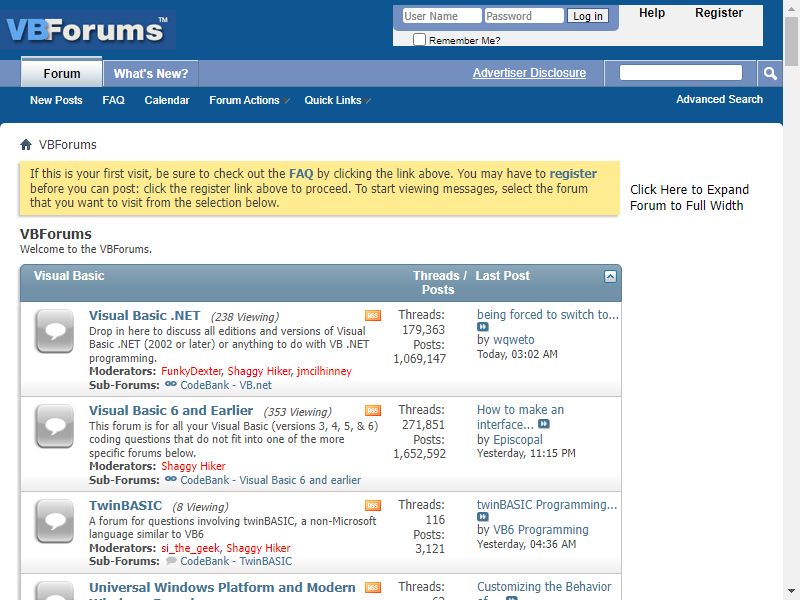Focus the User Name field
Image resolution: width=800 pixels, height=600 pixels.
click(x=442, y=16)
